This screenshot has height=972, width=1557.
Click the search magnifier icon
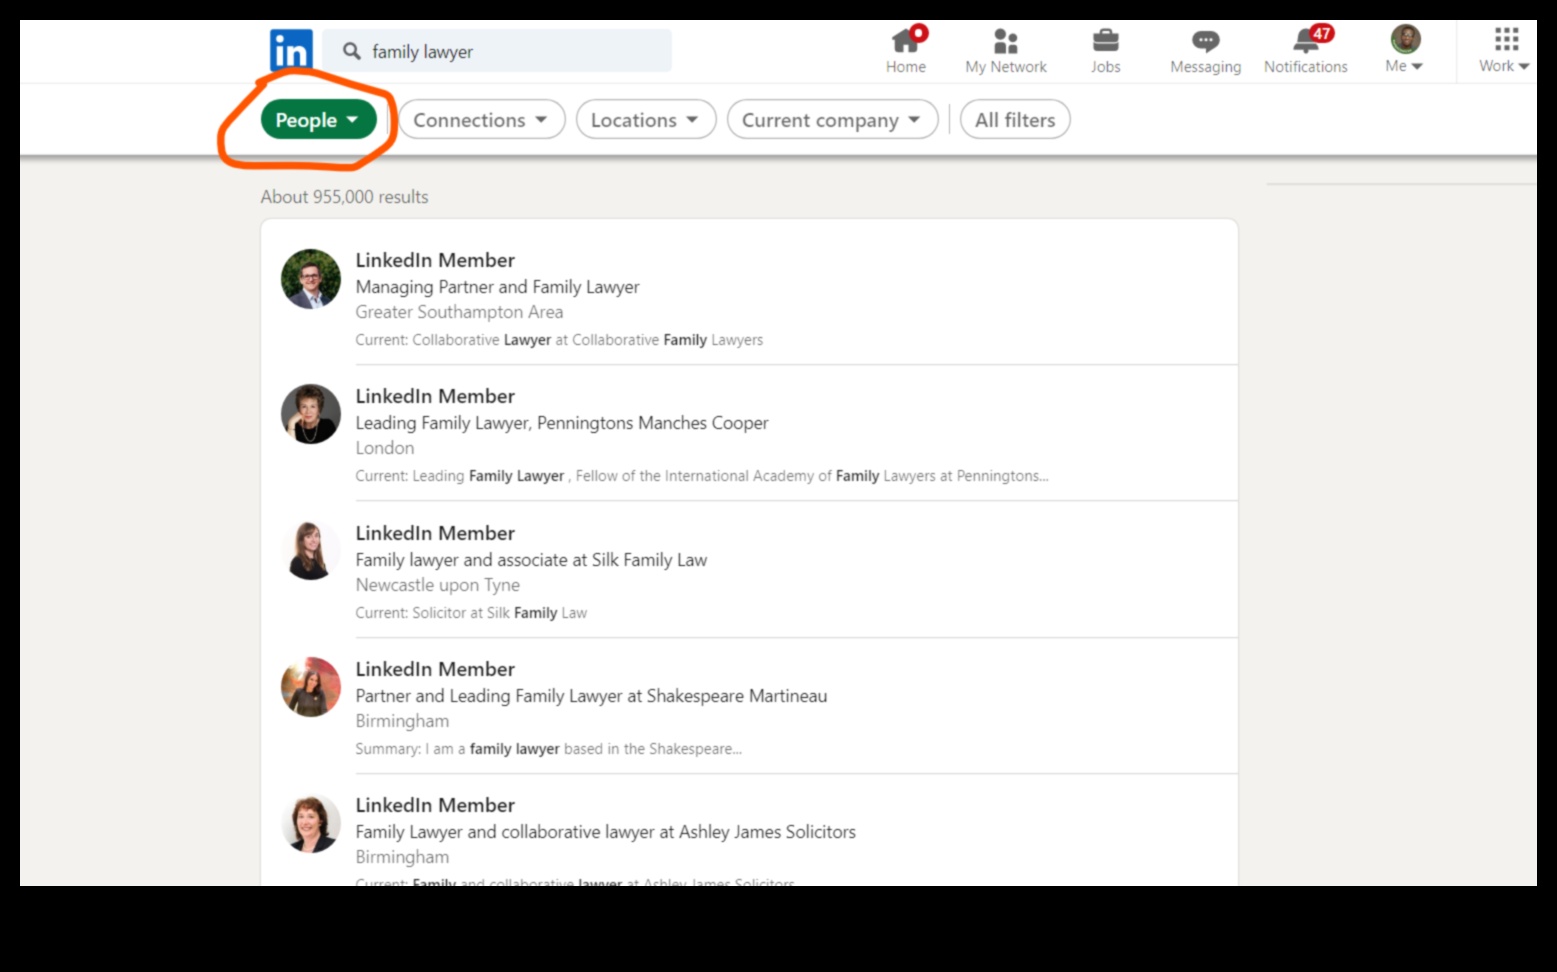[352, 51]
